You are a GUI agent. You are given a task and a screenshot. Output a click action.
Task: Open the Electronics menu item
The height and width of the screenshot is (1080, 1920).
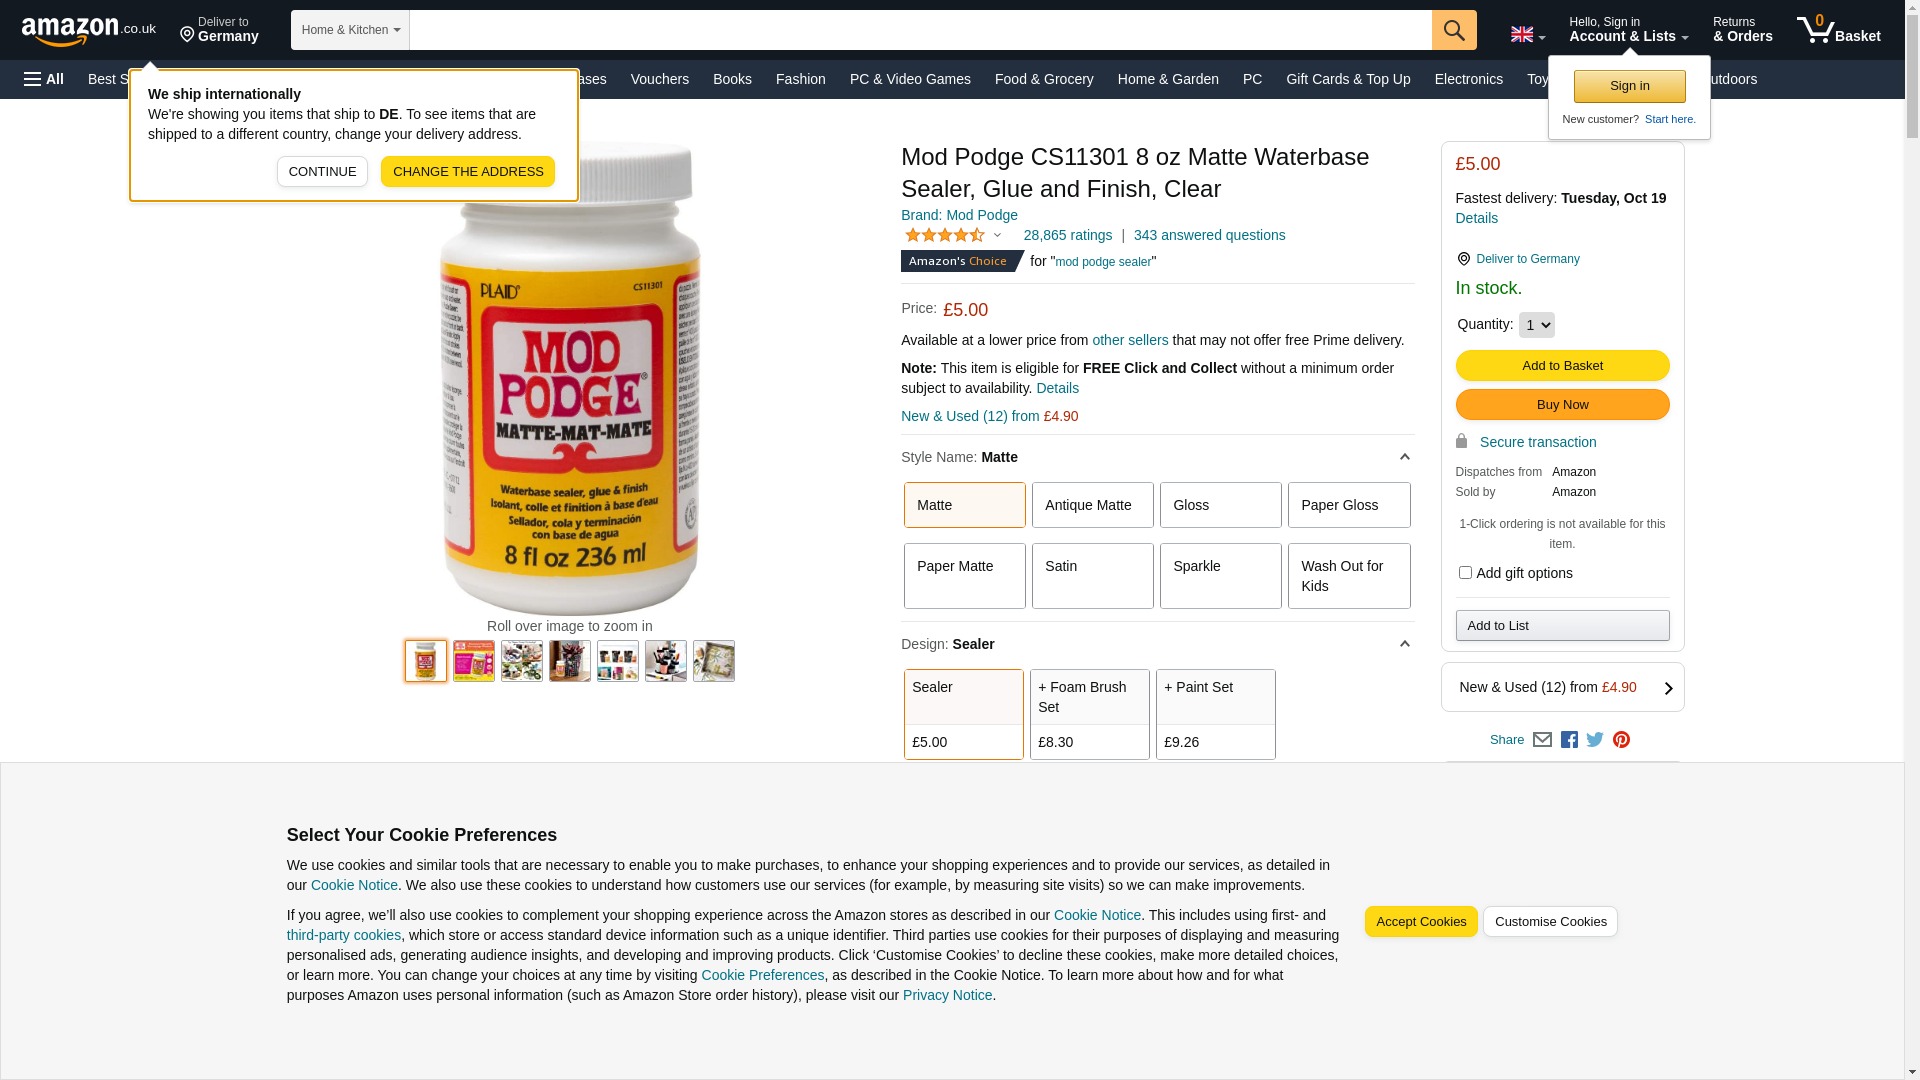(x=1468, y=79)
